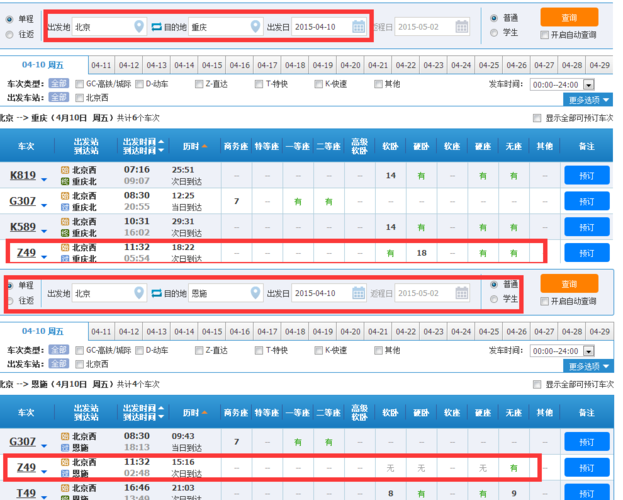The width and height of the screenshot is (623, 500).
Task: Expand Z49 details arrow in 恩施 results
Action: pos(44,471)
